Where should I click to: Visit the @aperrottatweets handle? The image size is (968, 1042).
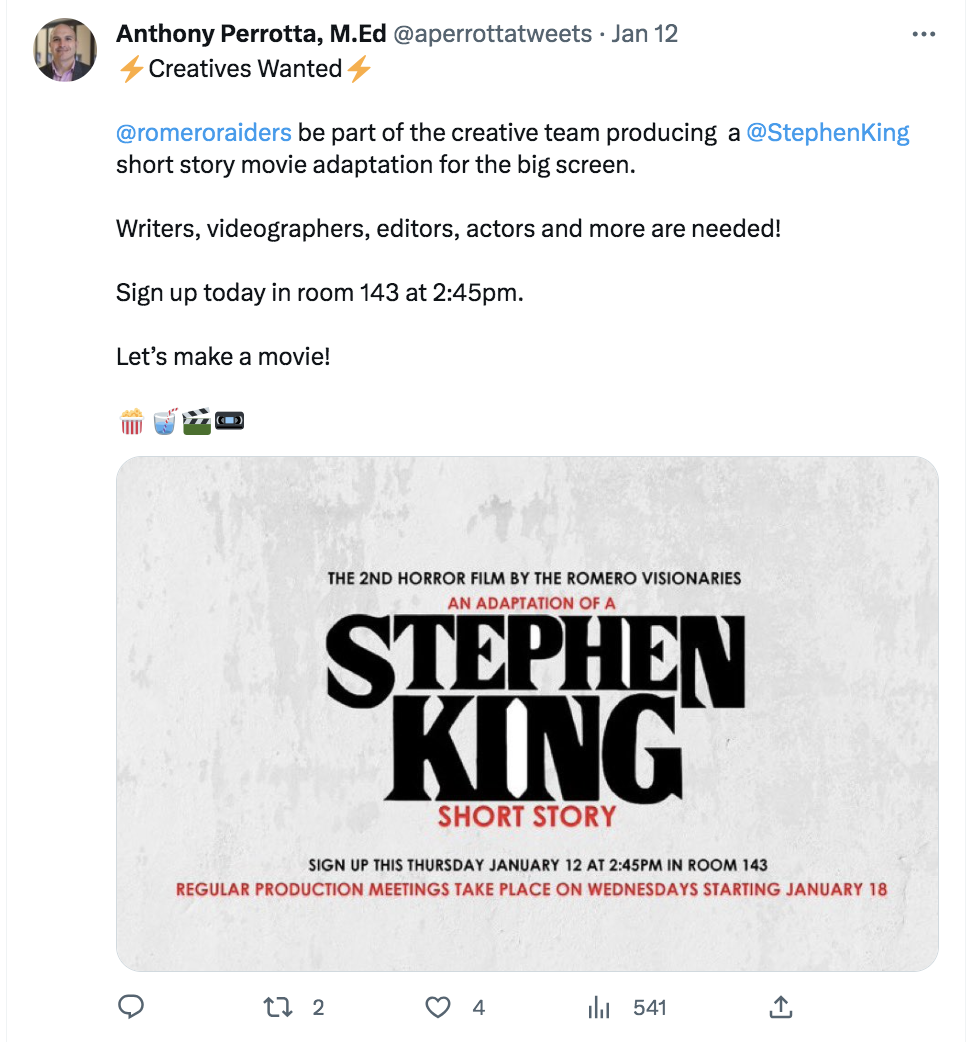click(493, 34)
